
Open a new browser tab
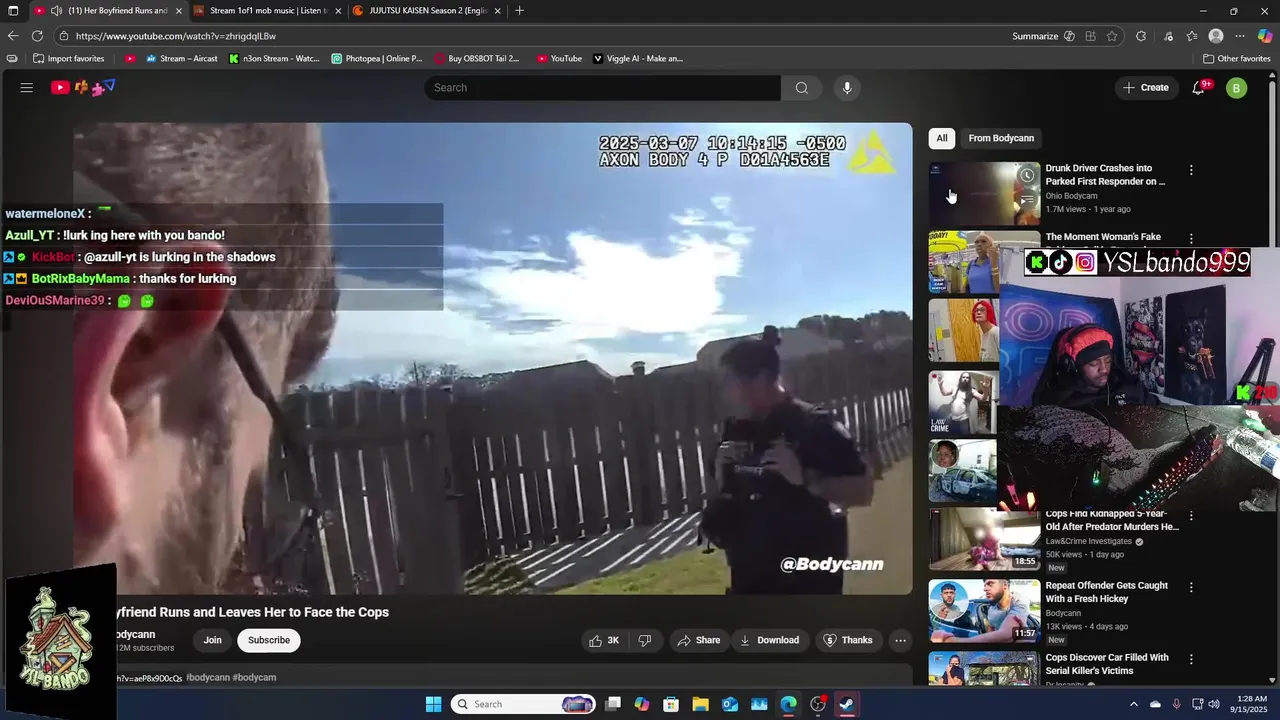point(519,11)
